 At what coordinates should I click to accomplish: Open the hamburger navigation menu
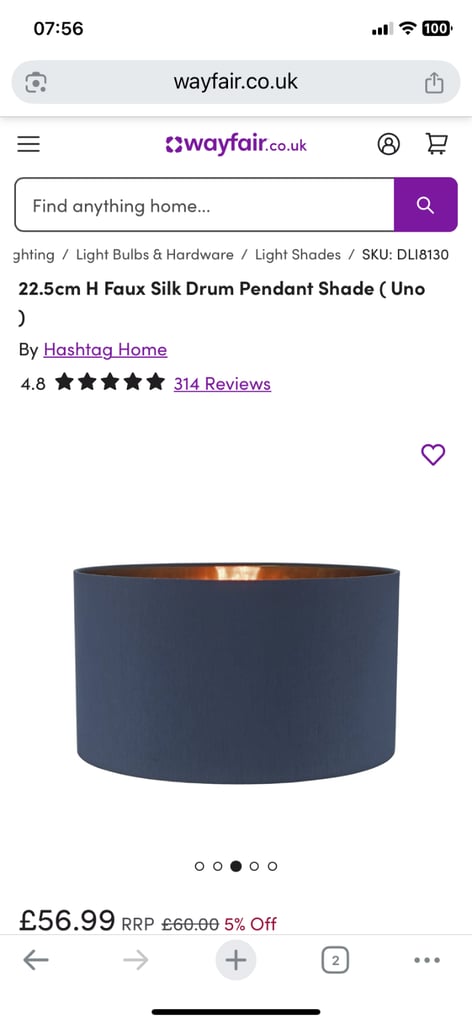[x=29, y=144]
